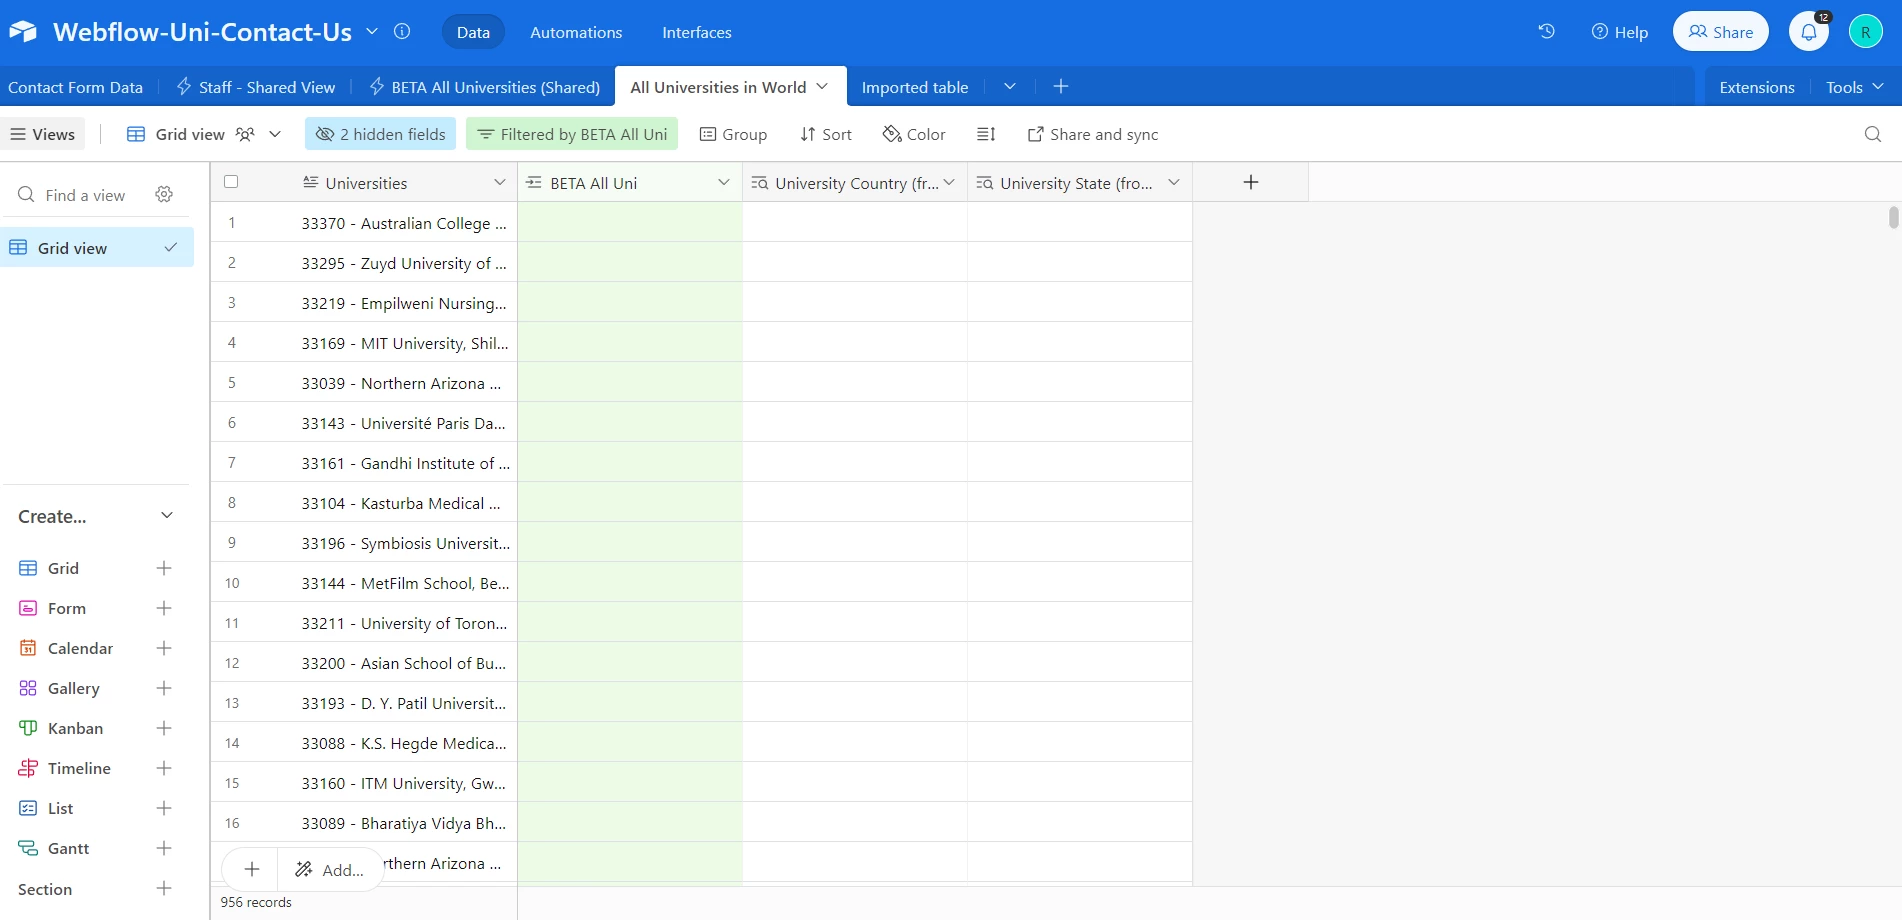Open Extensions panel
Viewport: 1902px width, 920px height.
point(1756,87)
